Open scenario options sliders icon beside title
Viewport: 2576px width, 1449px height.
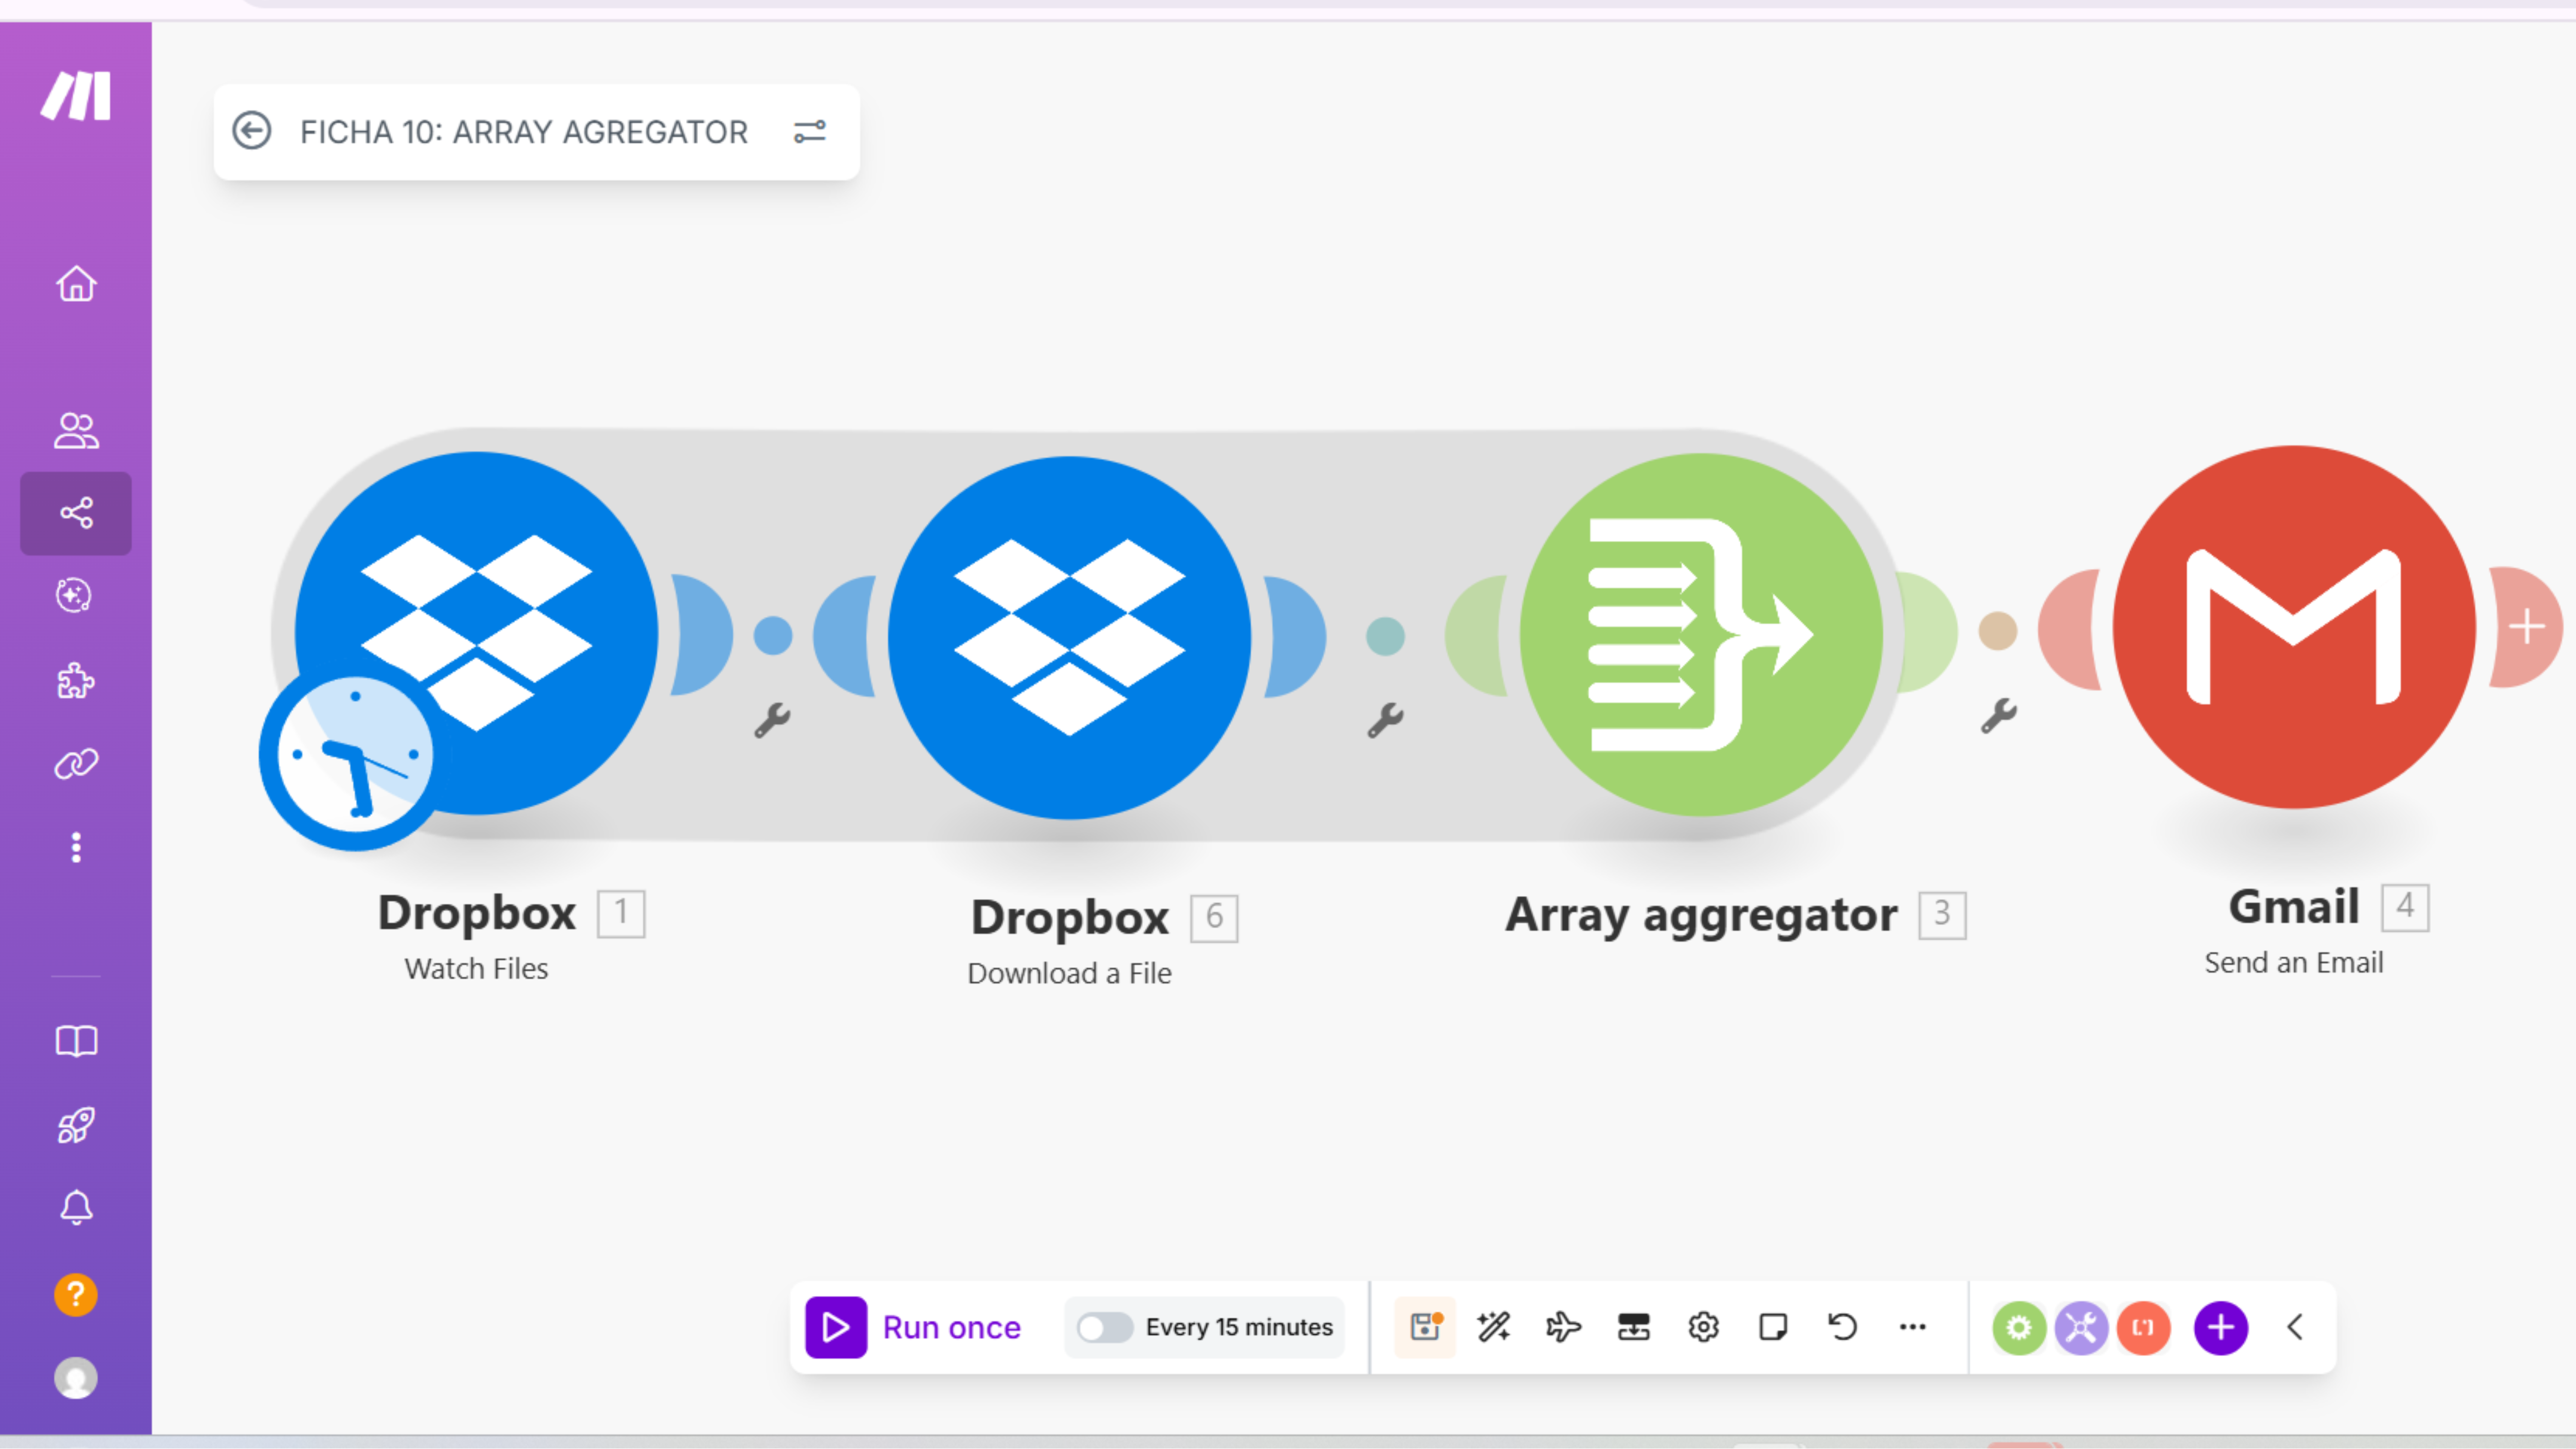810,132
